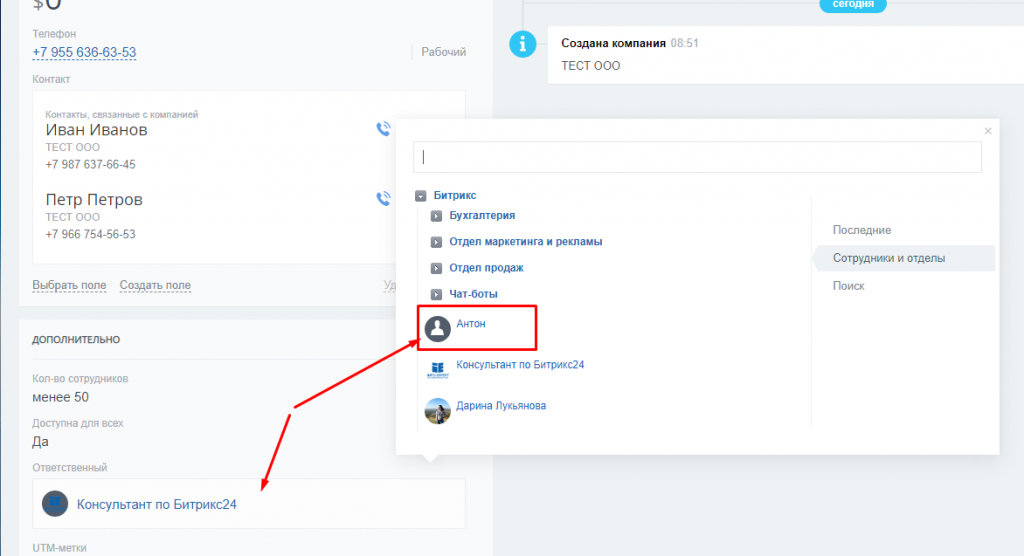Viewport: 1024px width, 556px height.
Task: Expand the Чат-боты arrow
Action: click(x=436, y=294)
